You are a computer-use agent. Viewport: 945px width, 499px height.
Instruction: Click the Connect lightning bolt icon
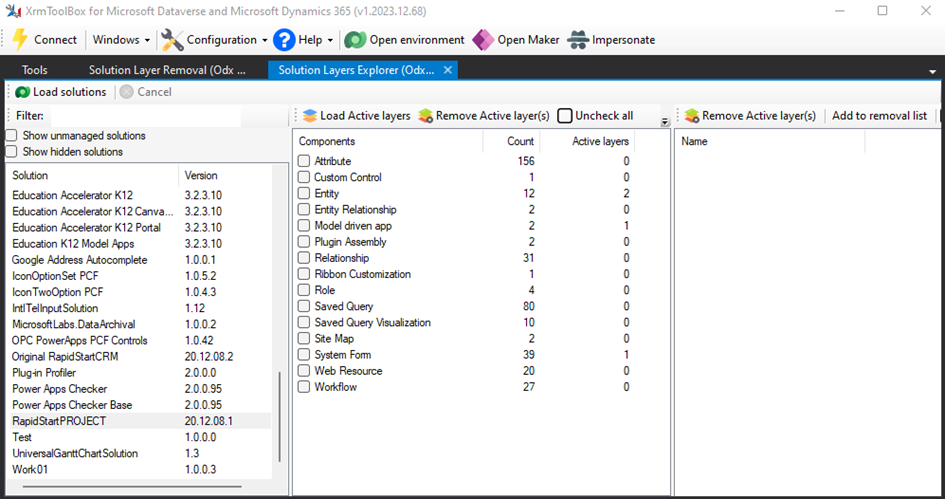[20, 40]
